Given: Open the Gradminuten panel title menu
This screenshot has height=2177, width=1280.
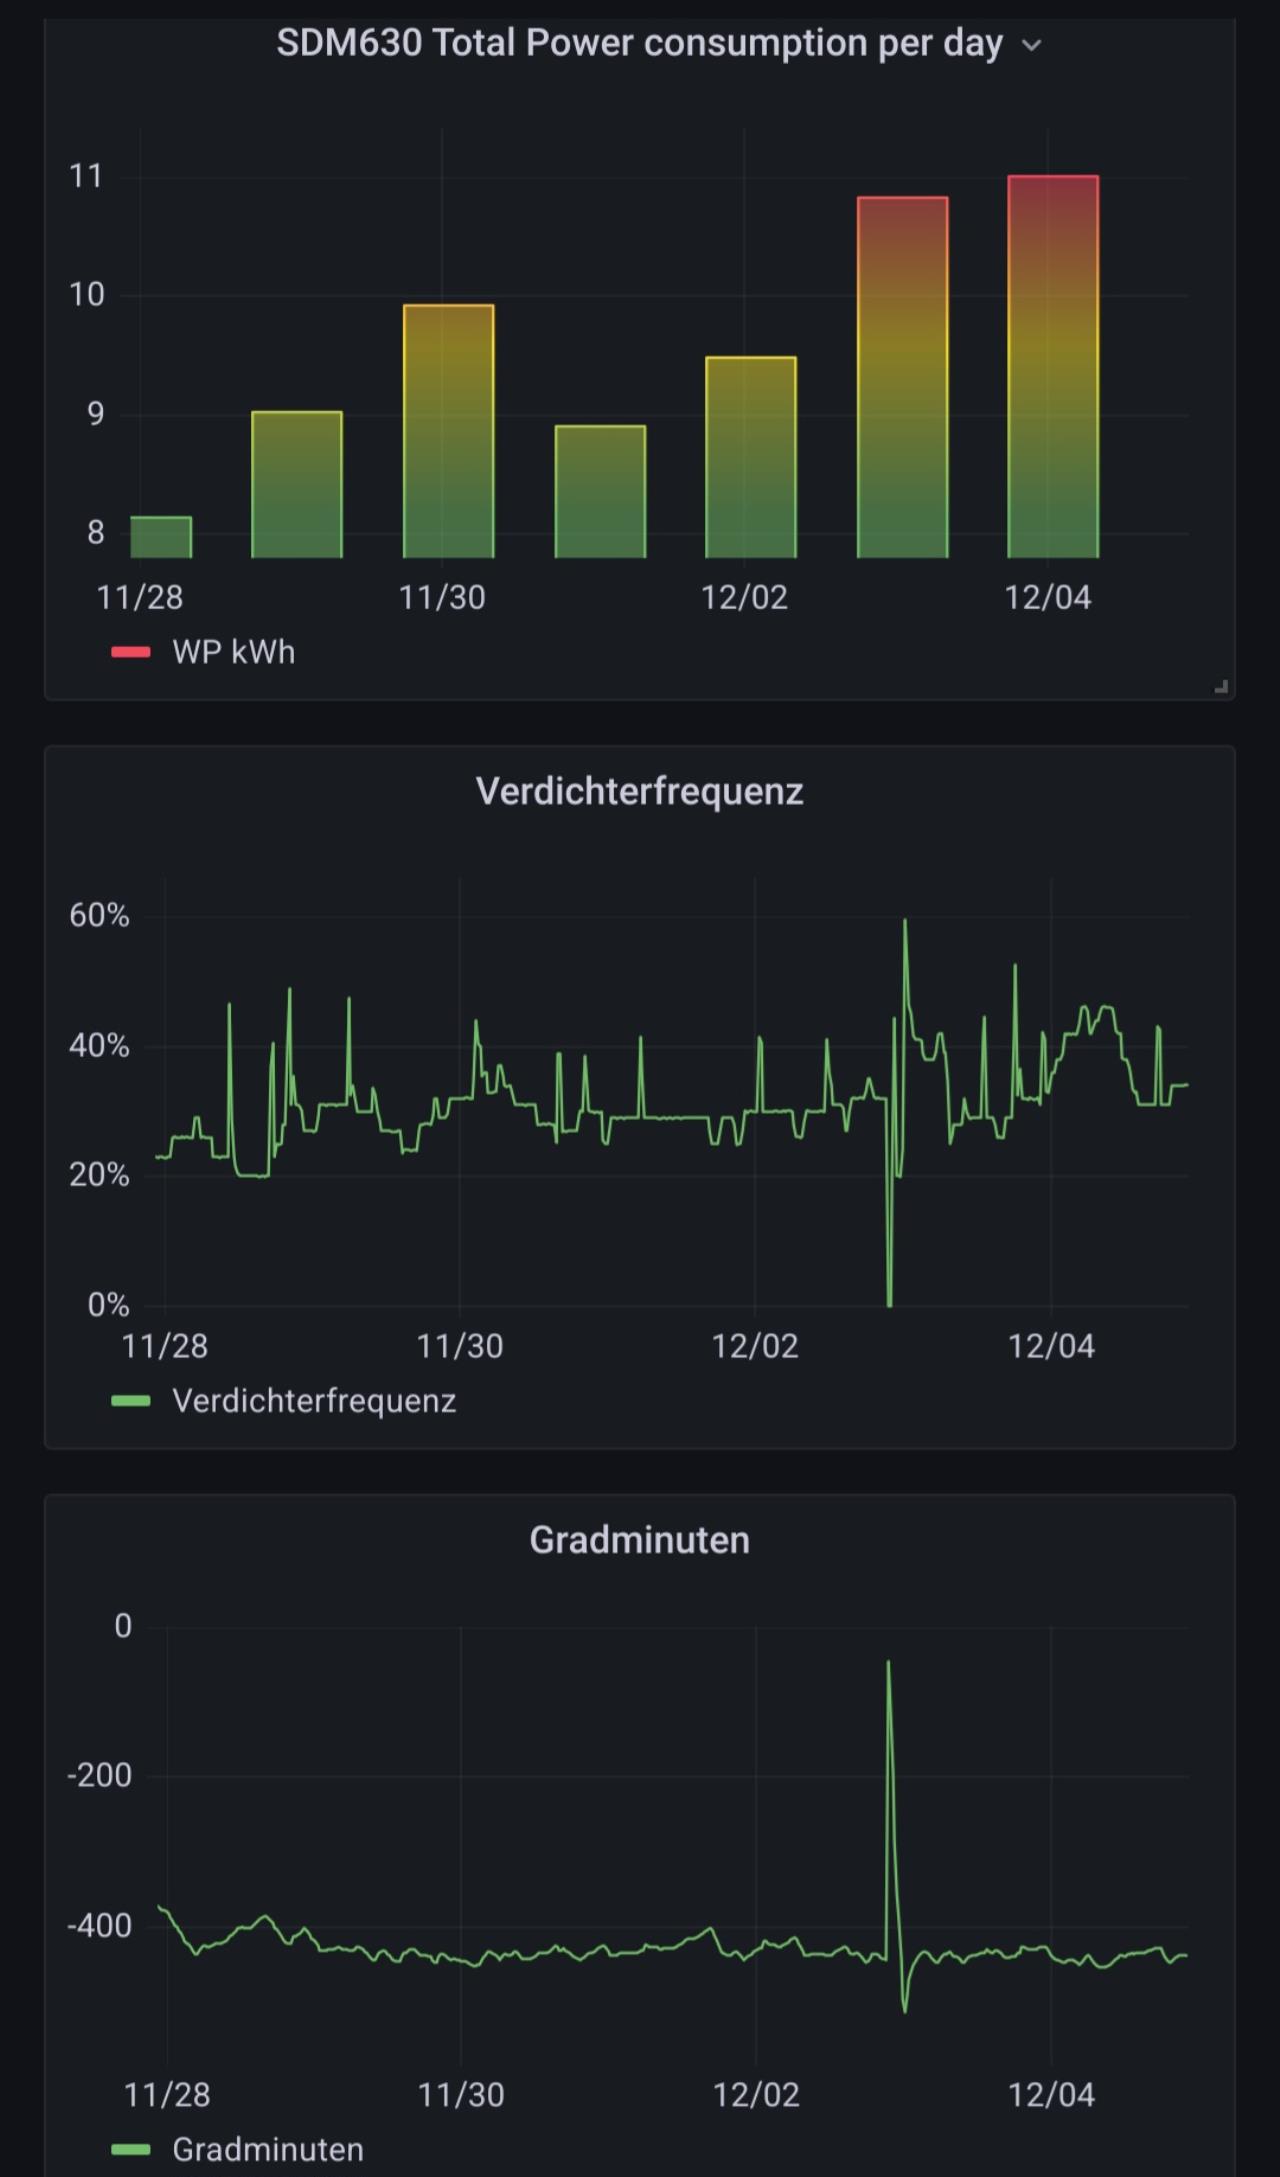Looking at the screenshot, I should tap(639, 1540).
